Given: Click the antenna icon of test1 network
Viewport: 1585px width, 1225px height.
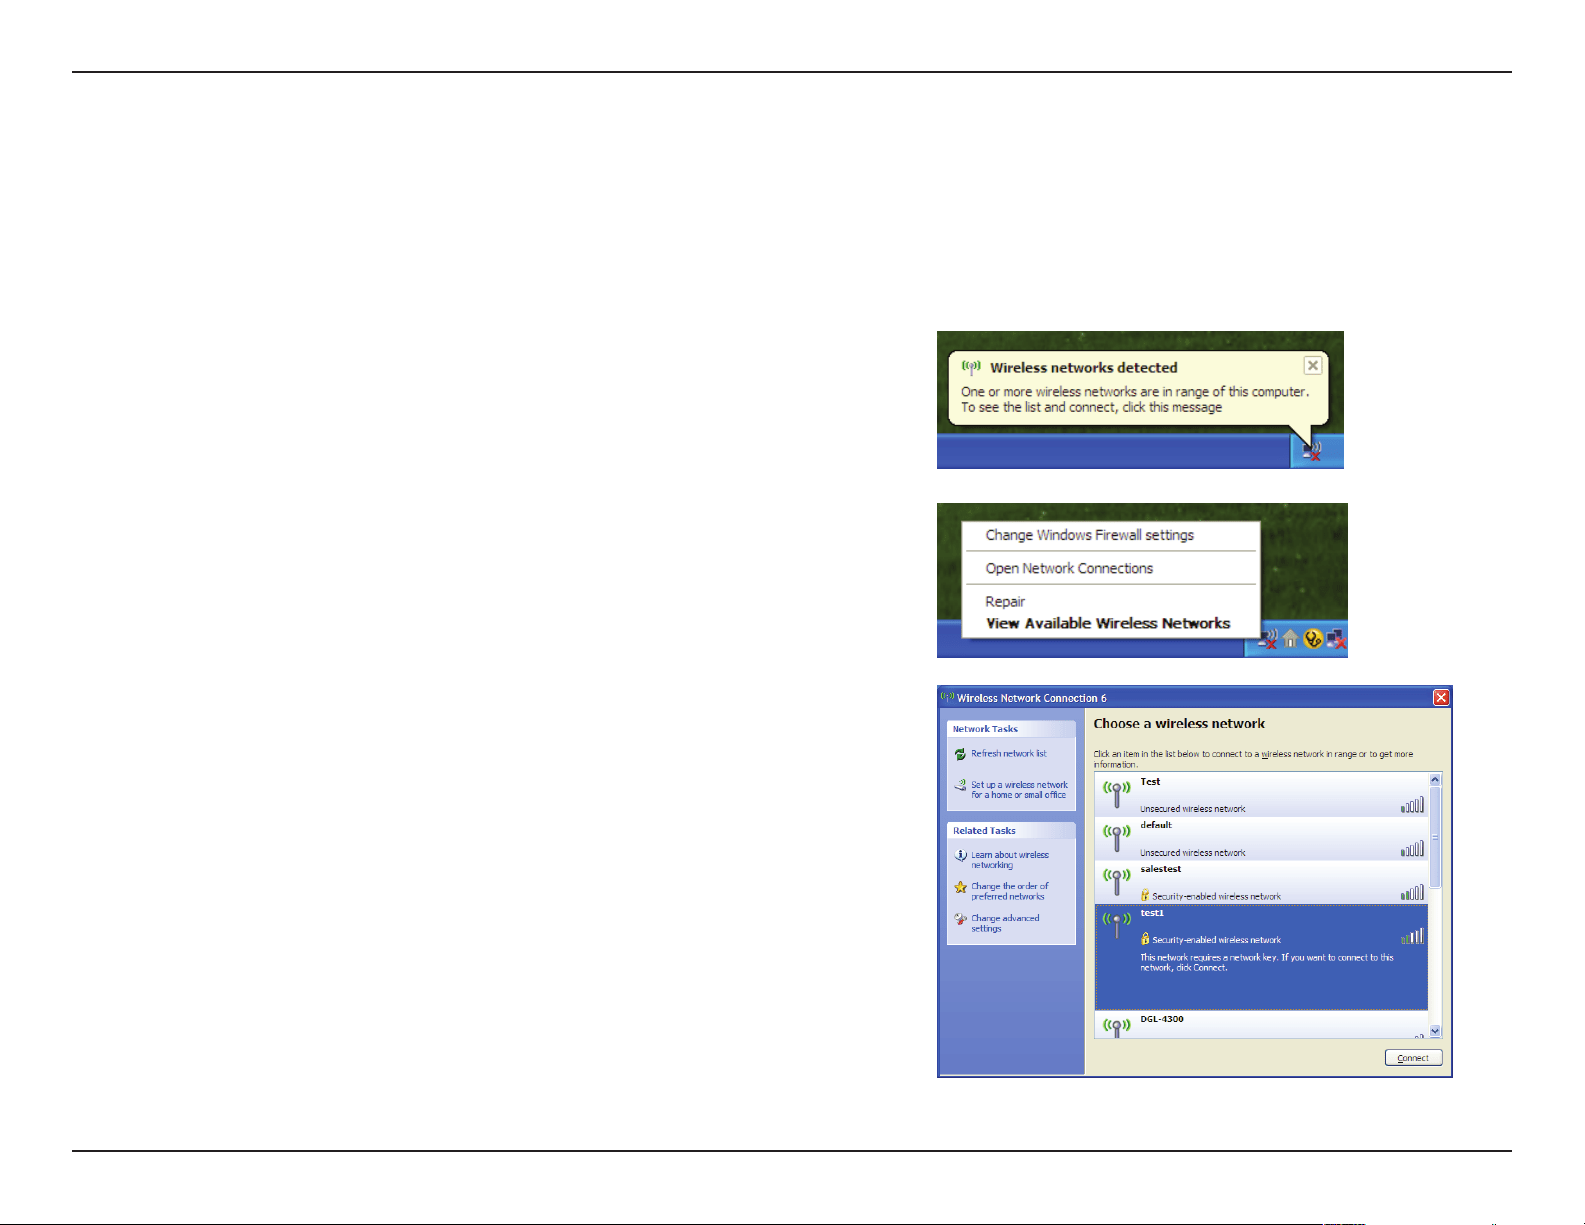Looking at the screenshot, I should coord(1116,925).
